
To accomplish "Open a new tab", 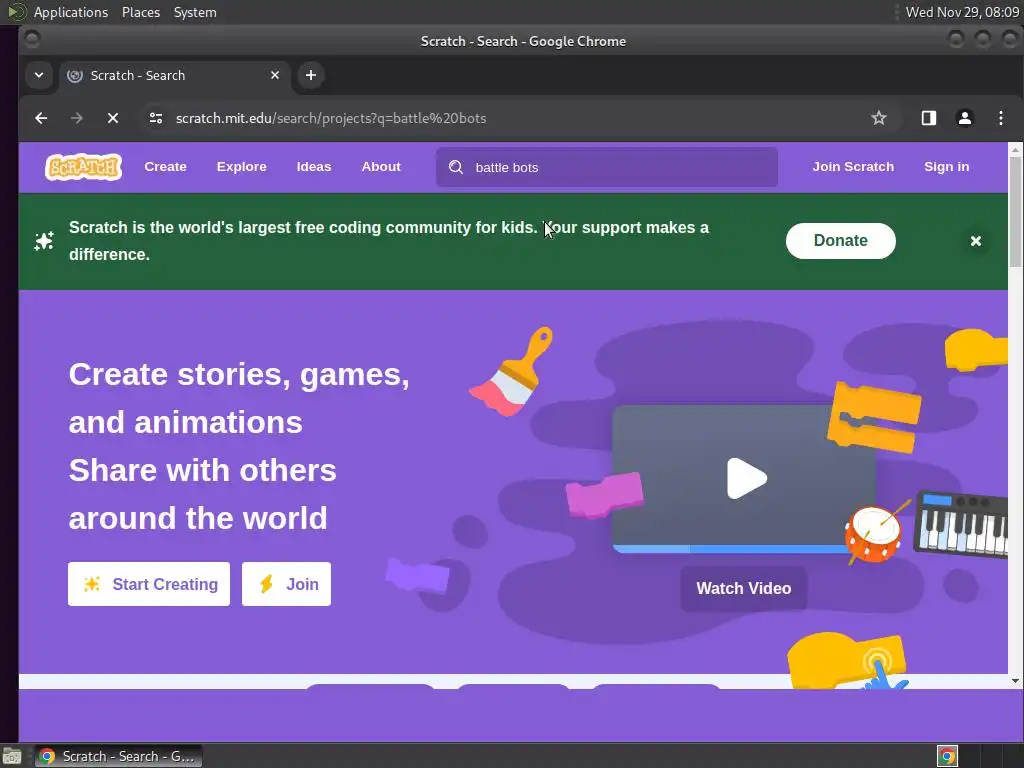I will coord(311,75).
